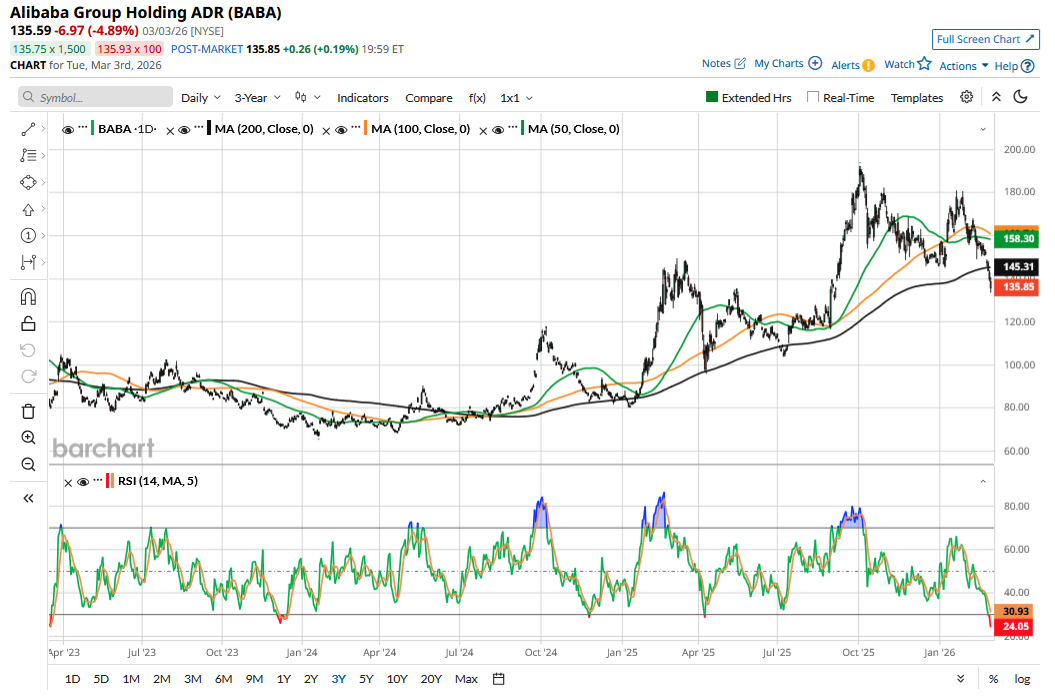Open the Daily interval dropdown
Viewport: 1055px width, 697px height.
pyautogui.click(x=201, y=98)
